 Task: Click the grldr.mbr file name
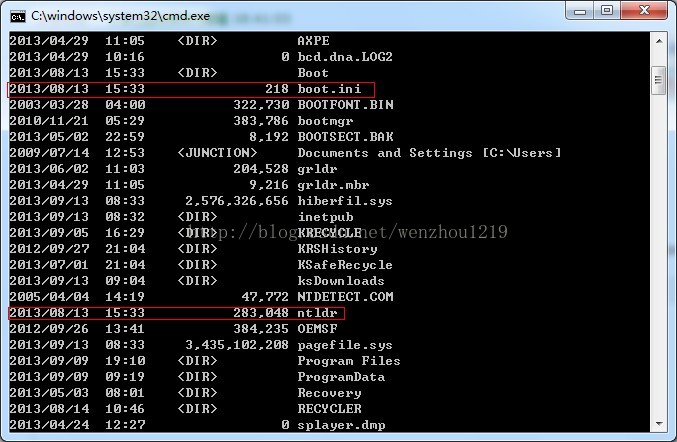coord(333,185)
